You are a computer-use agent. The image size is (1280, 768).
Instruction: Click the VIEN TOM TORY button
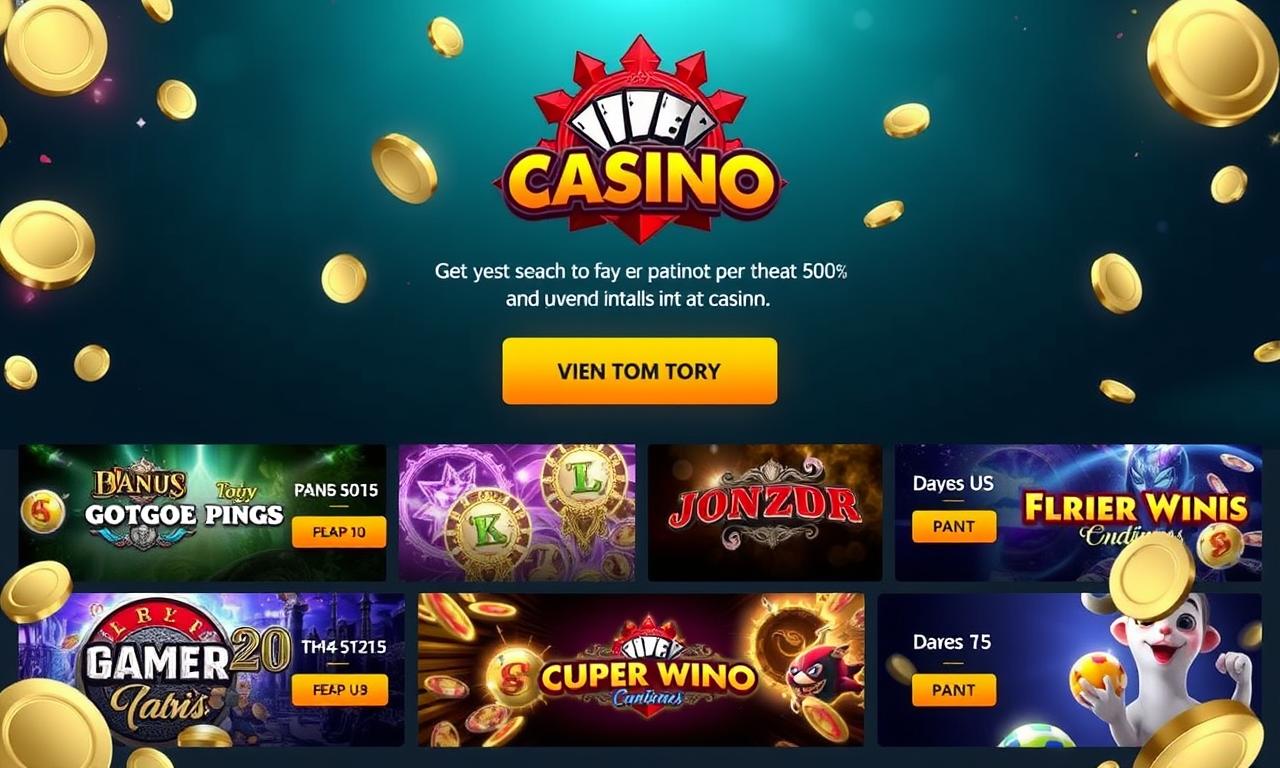click(640, 371)
